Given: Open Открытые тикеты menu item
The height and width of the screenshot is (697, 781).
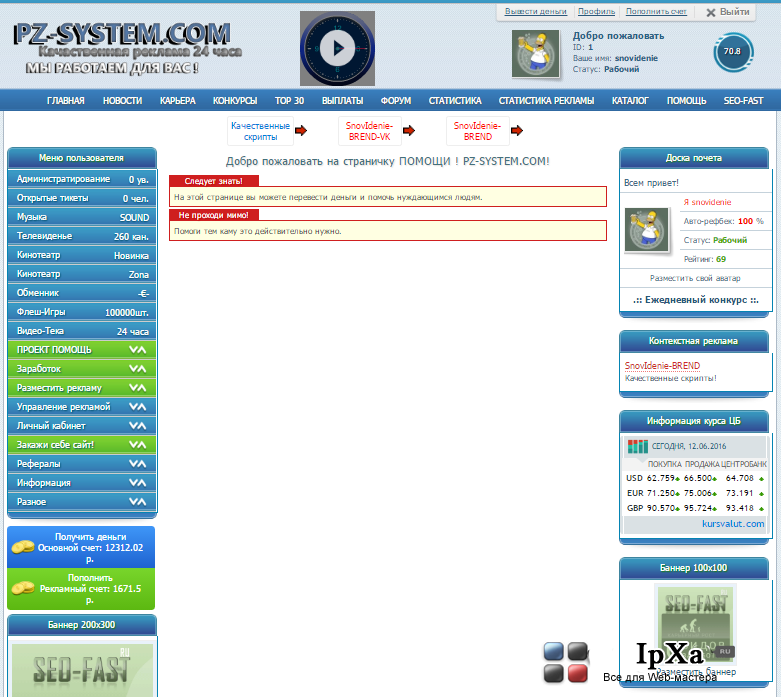Looking at the screenshot, I should 82,198.
